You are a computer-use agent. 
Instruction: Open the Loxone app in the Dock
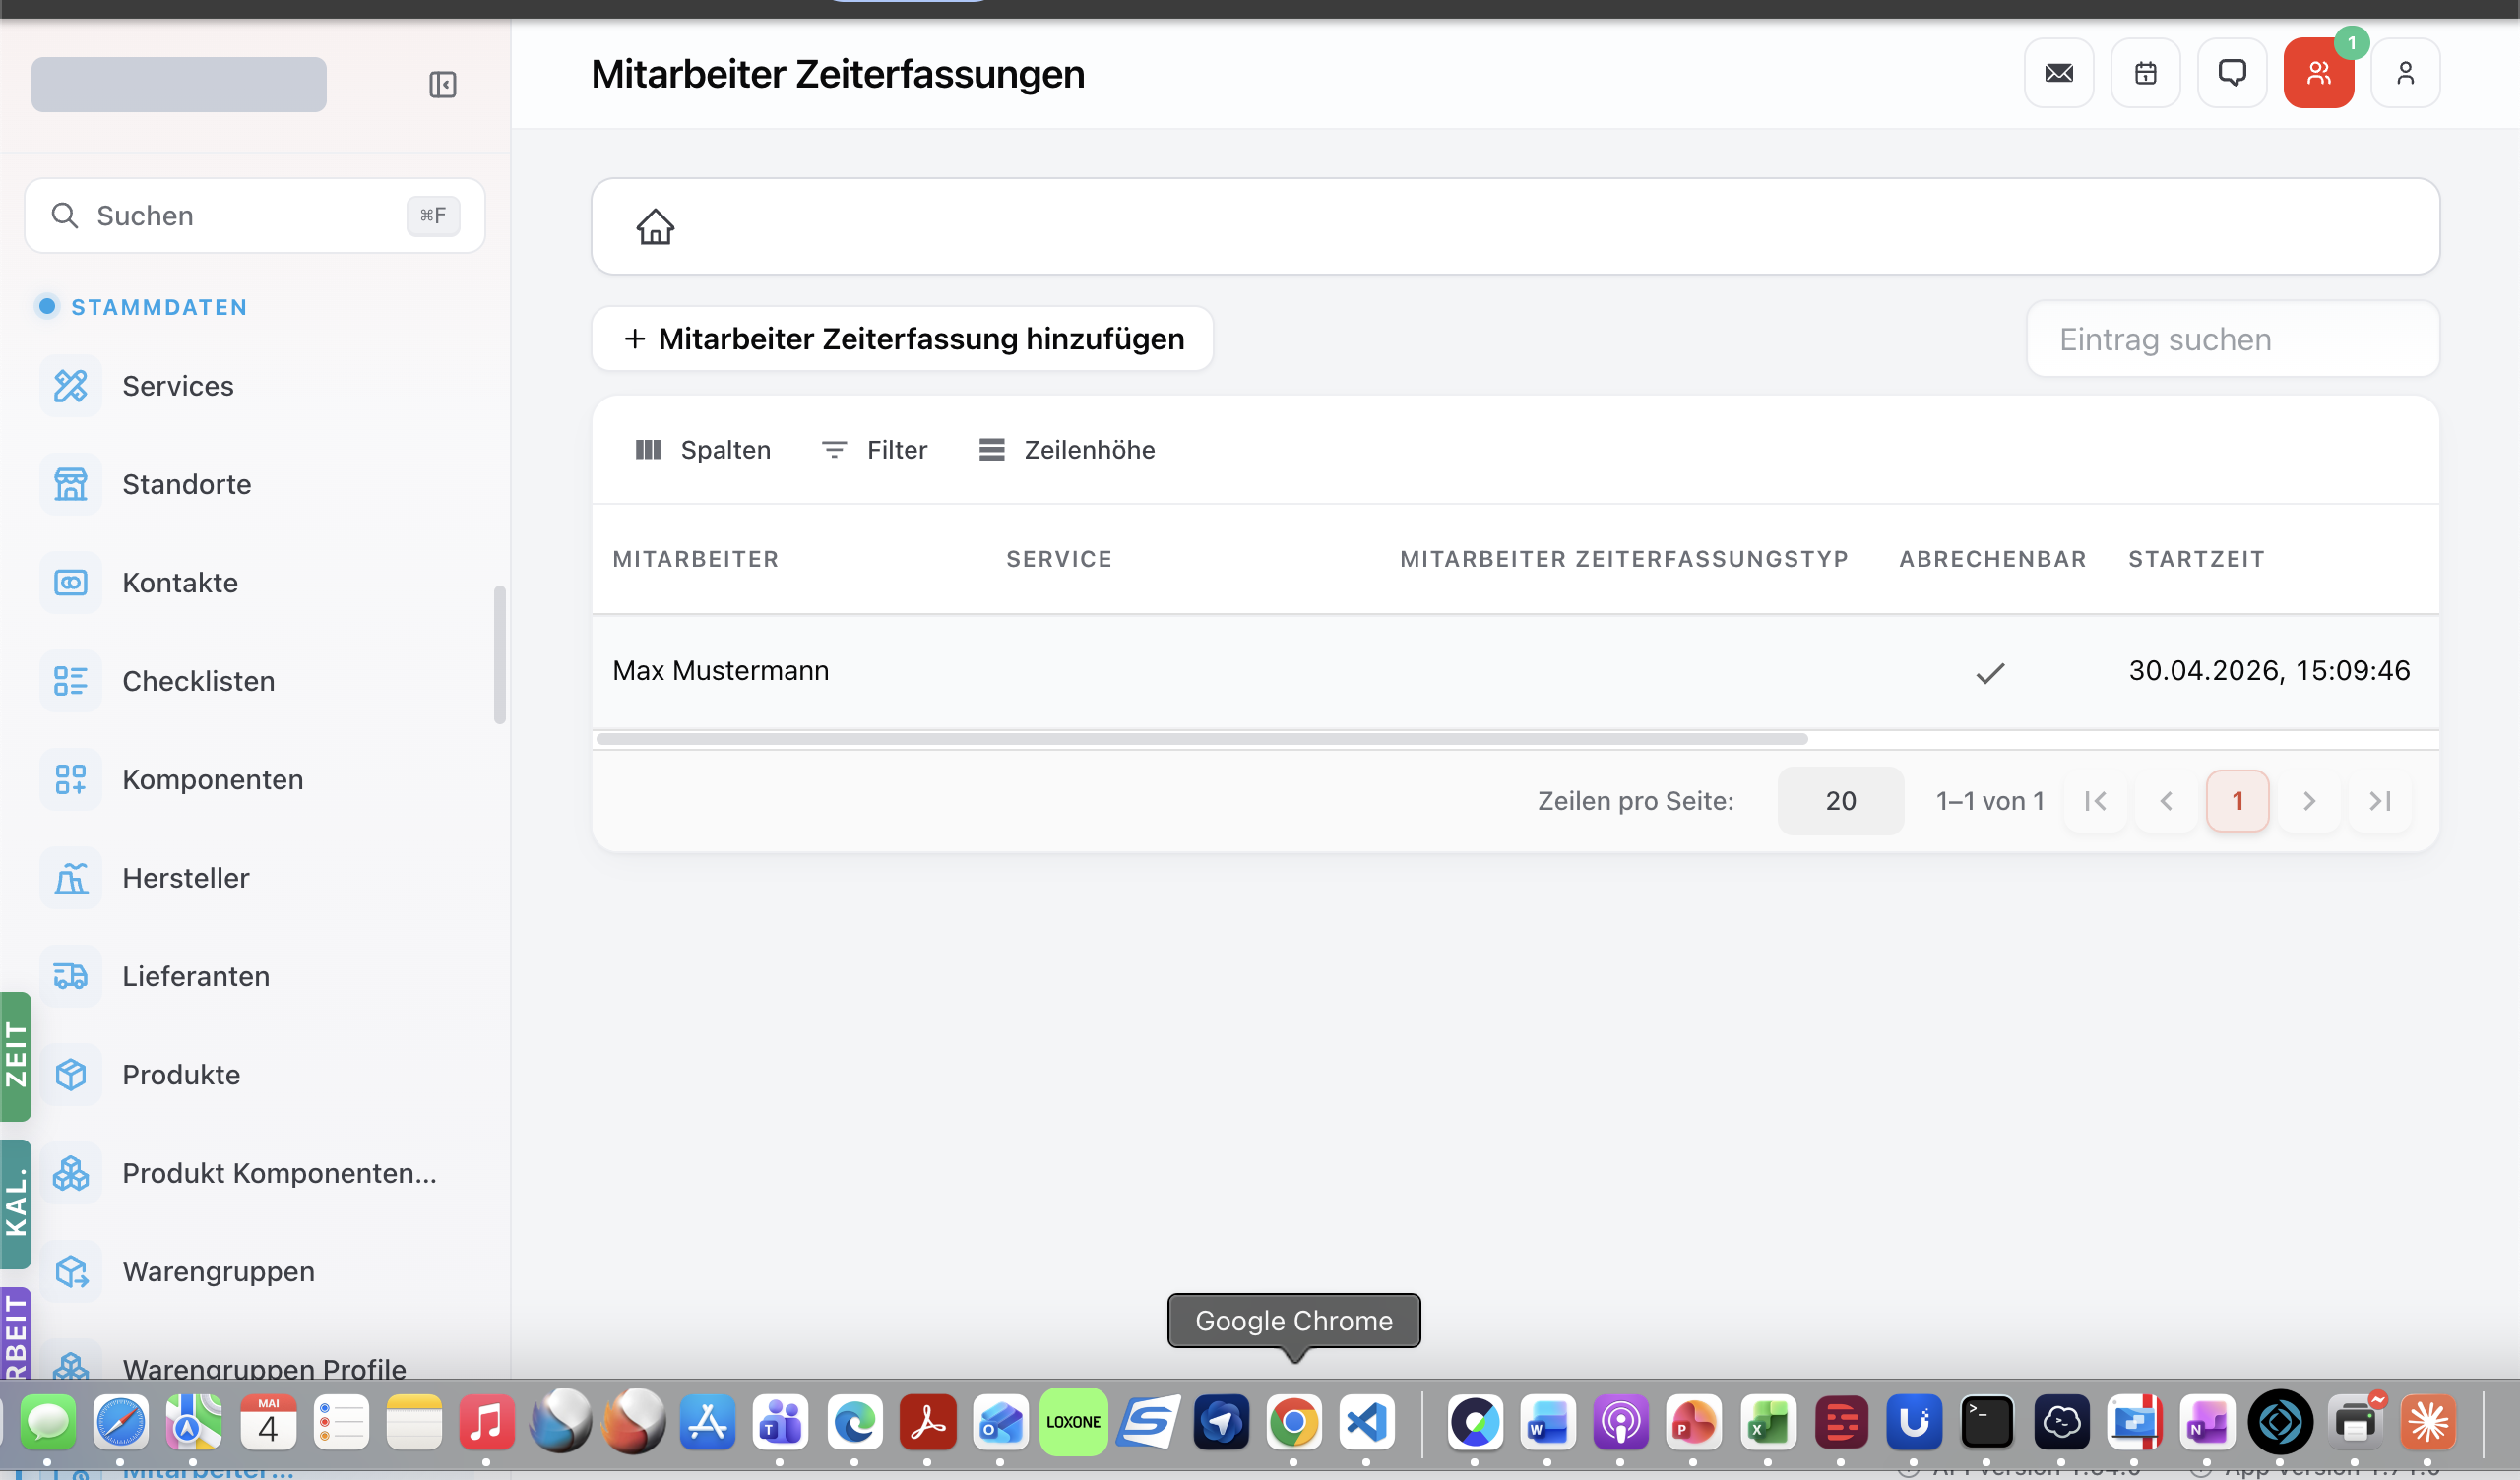1073,1422
